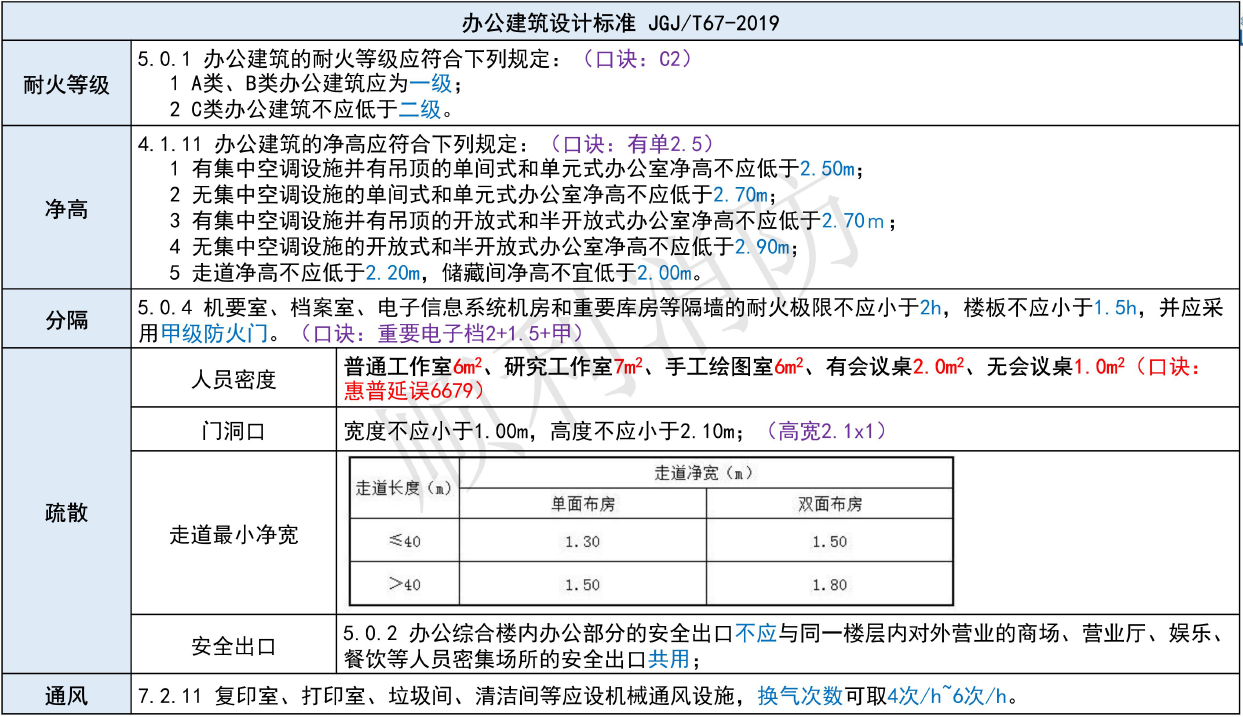Viewport: 1243px width, 717px height.
Task: Click the text 手工绘图室6m²
Action: point(734,367)
